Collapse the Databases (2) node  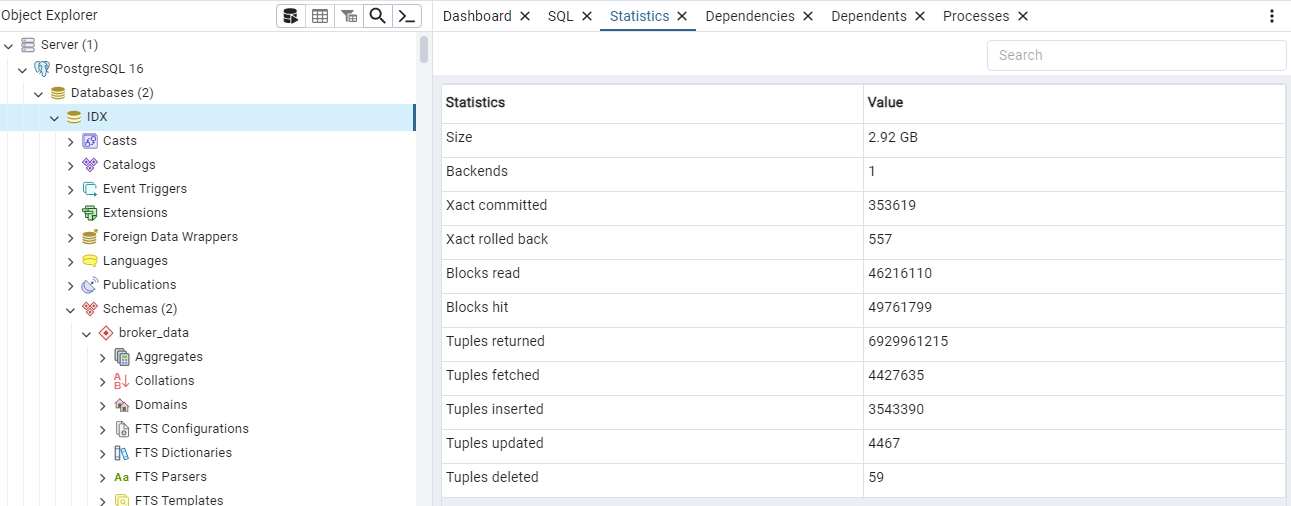39,93
